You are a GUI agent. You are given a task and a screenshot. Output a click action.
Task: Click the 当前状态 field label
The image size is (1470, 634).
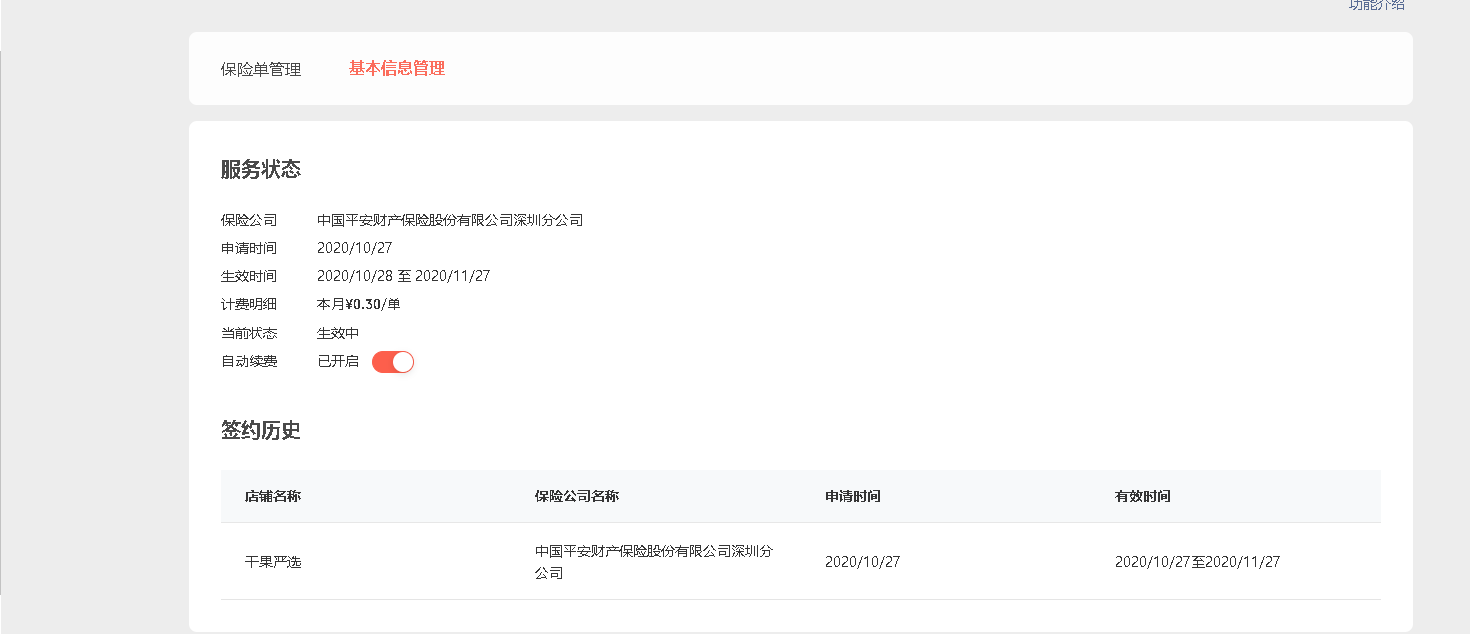tap(249, 333)
